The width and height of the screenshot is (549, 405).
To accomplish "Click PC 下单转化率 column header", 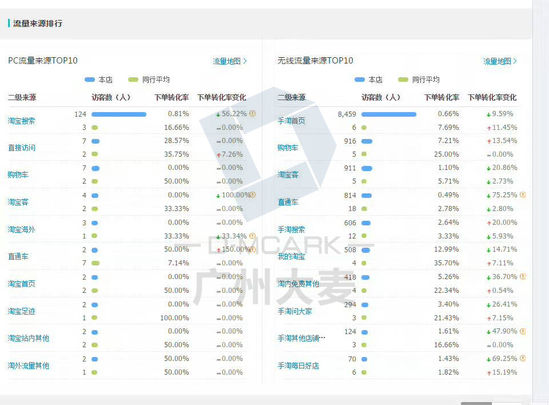I will [172, 97].
